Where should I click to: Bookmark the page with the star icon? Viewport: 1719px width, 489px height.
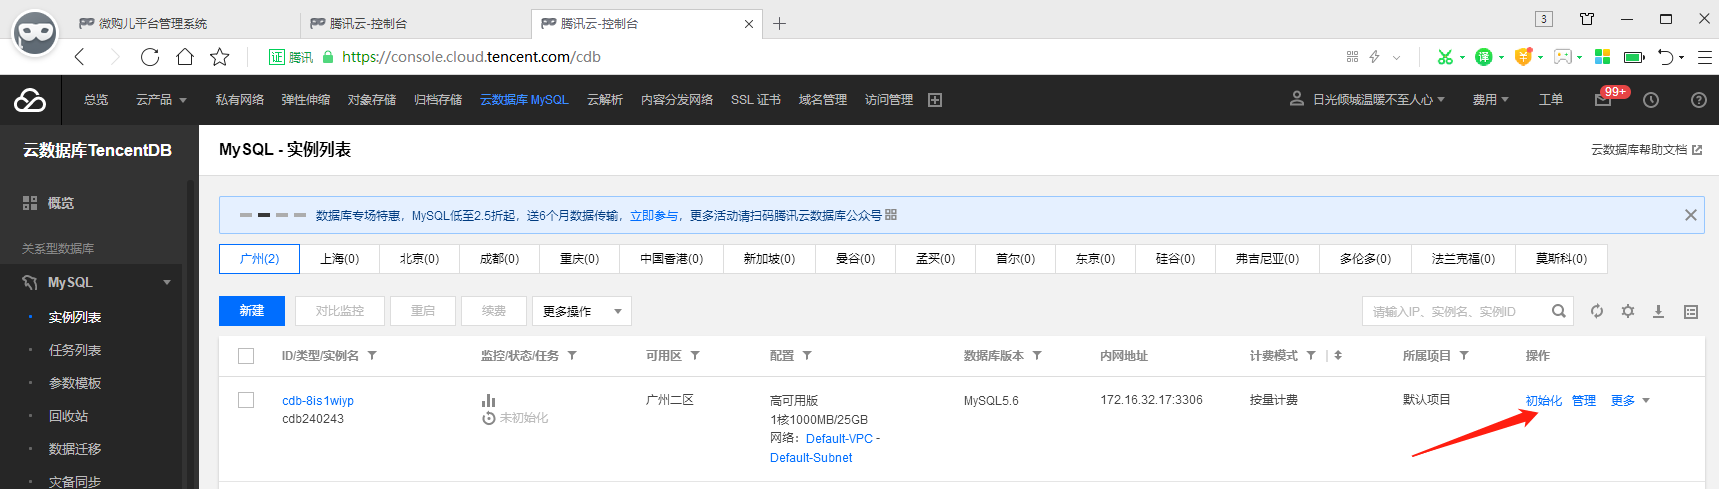[x=220, y=57]
